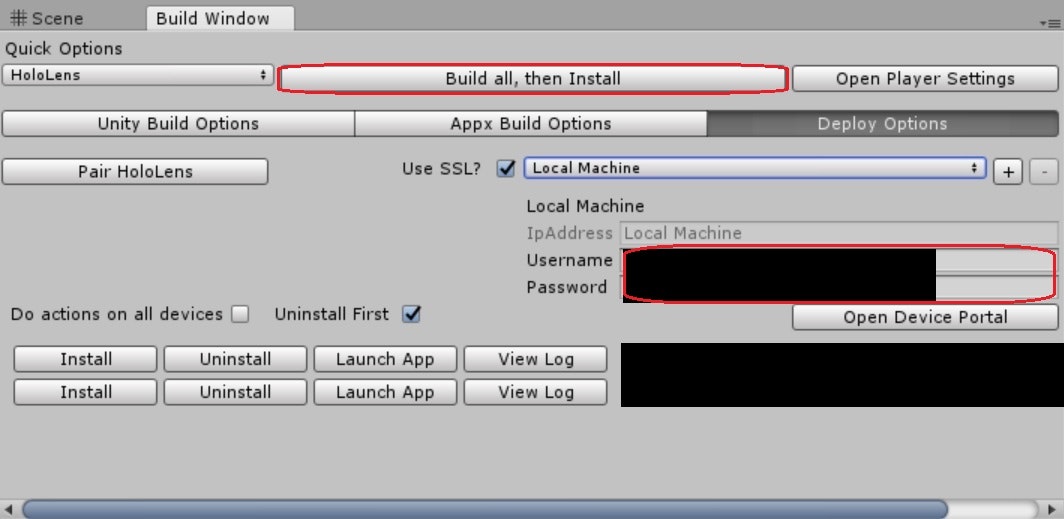Click the Pair HoloLens button
1064x519 pixels.
pyautogui.click(x=135, y=171)
